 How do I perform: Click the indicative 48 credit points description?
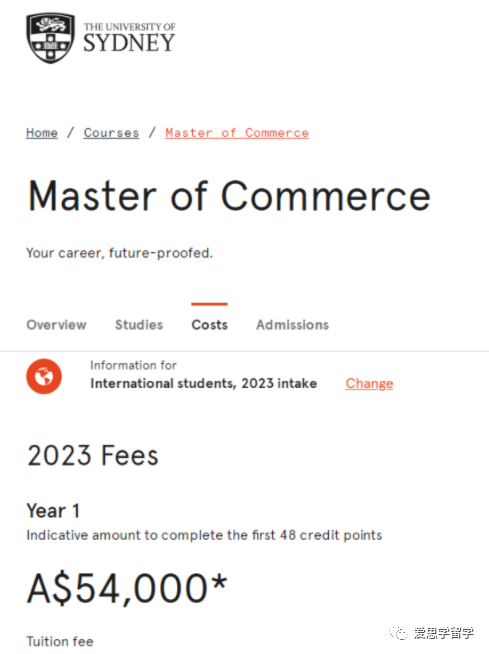click(x=204, y=536)
